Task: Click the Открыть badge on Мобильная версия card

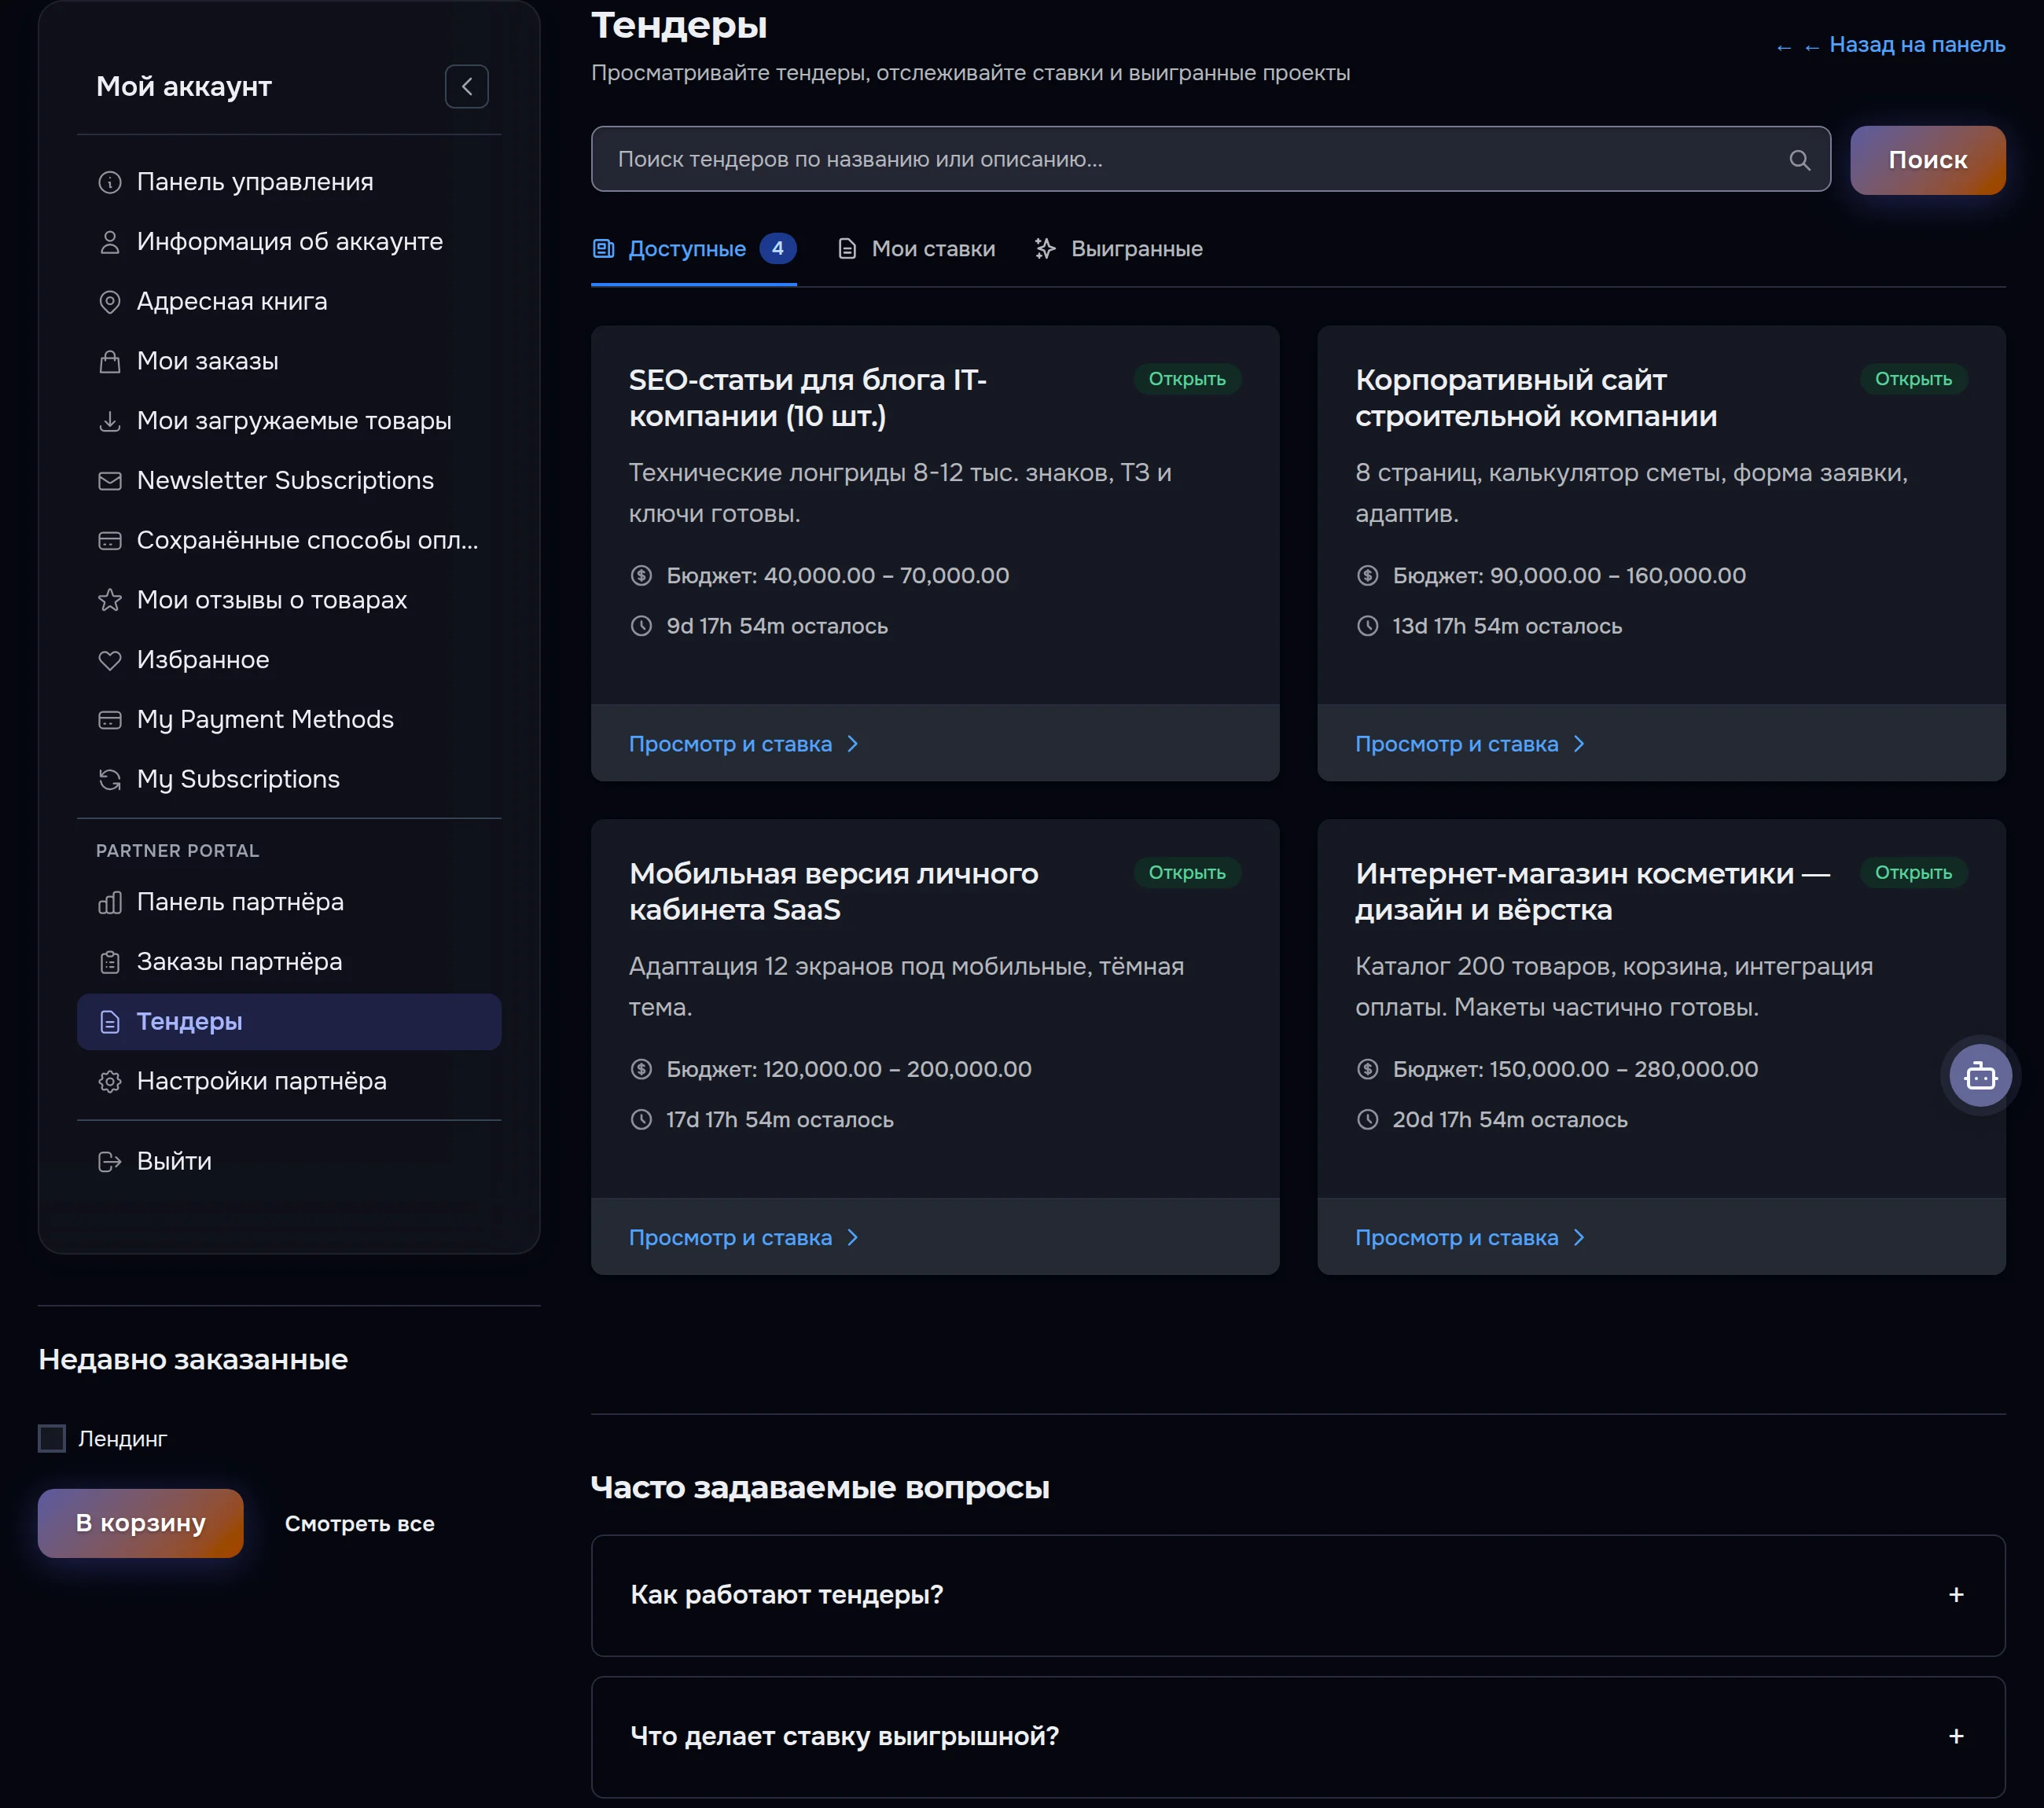Action: [x=1187, y=873]
